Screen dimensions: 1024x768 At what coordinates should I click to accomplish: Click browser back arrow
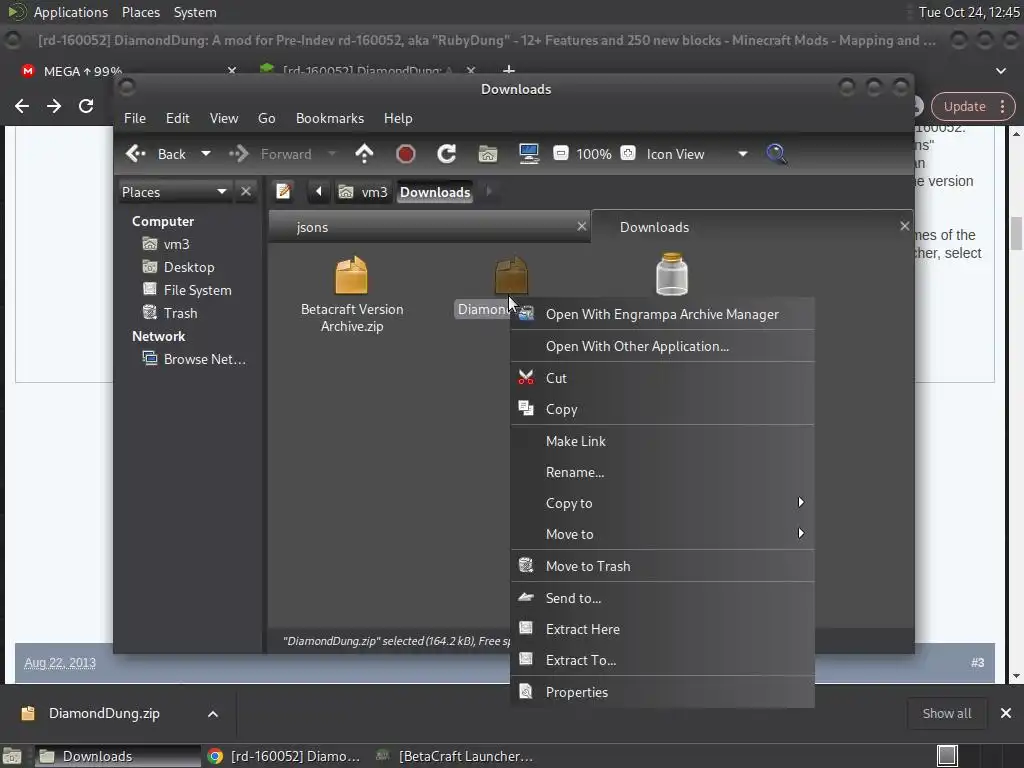point(22,106)
